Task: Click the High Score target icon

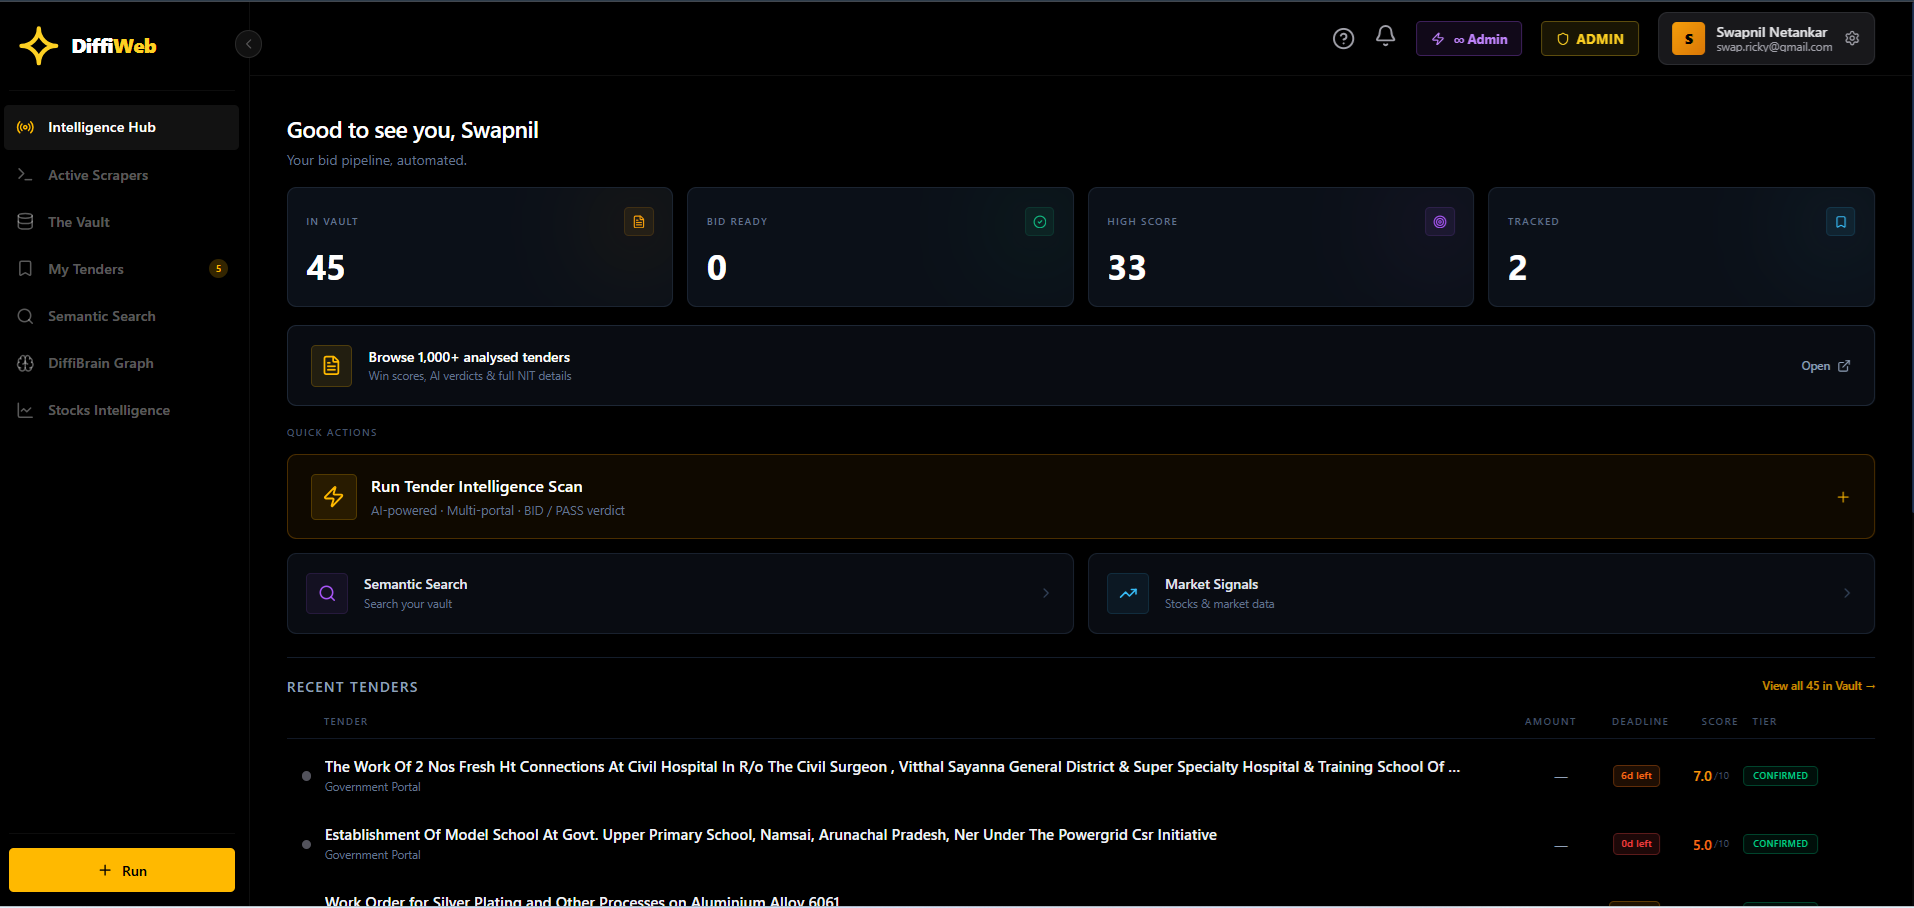Action: coord(1440,222)
